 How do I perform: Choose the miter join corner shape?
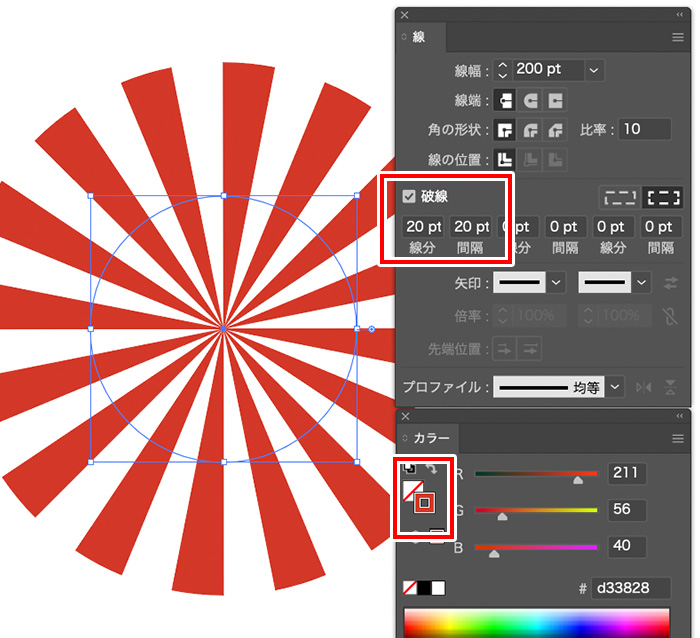pyautogui.click(x=505, y=130)
